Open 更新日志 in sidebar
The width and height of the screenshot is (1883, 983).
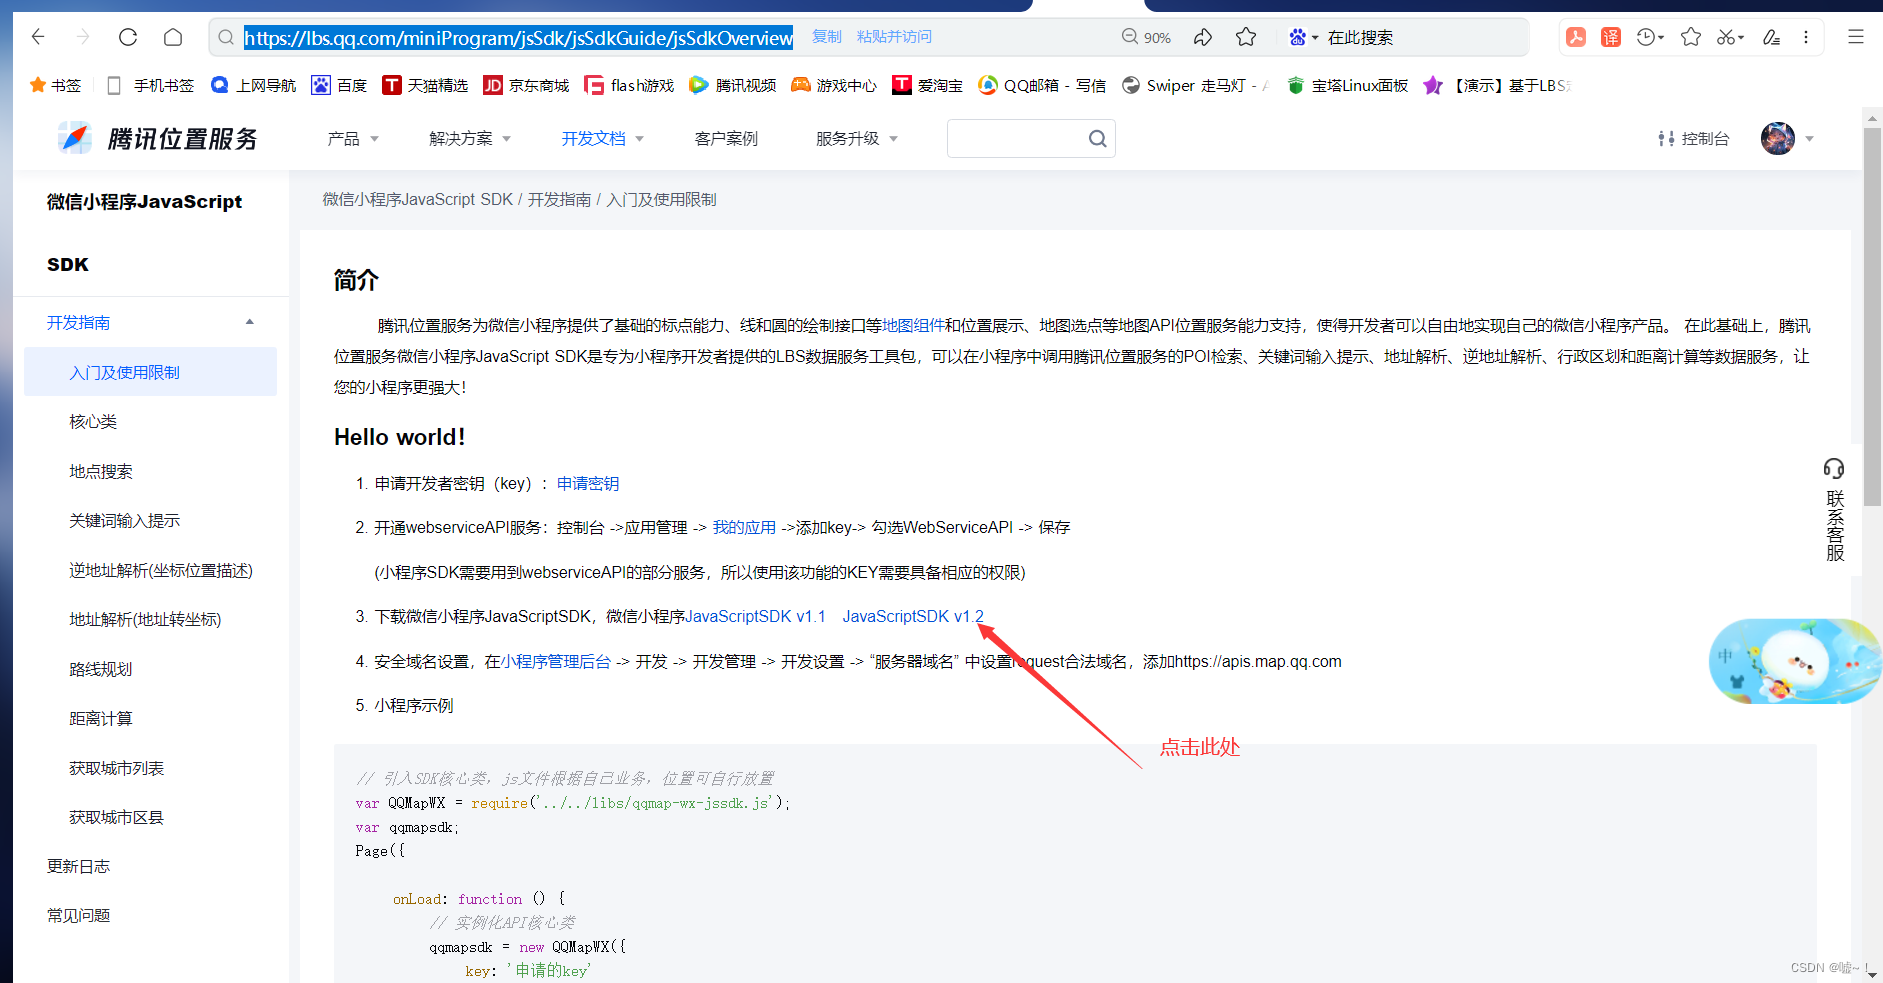(x=79, y=866)
